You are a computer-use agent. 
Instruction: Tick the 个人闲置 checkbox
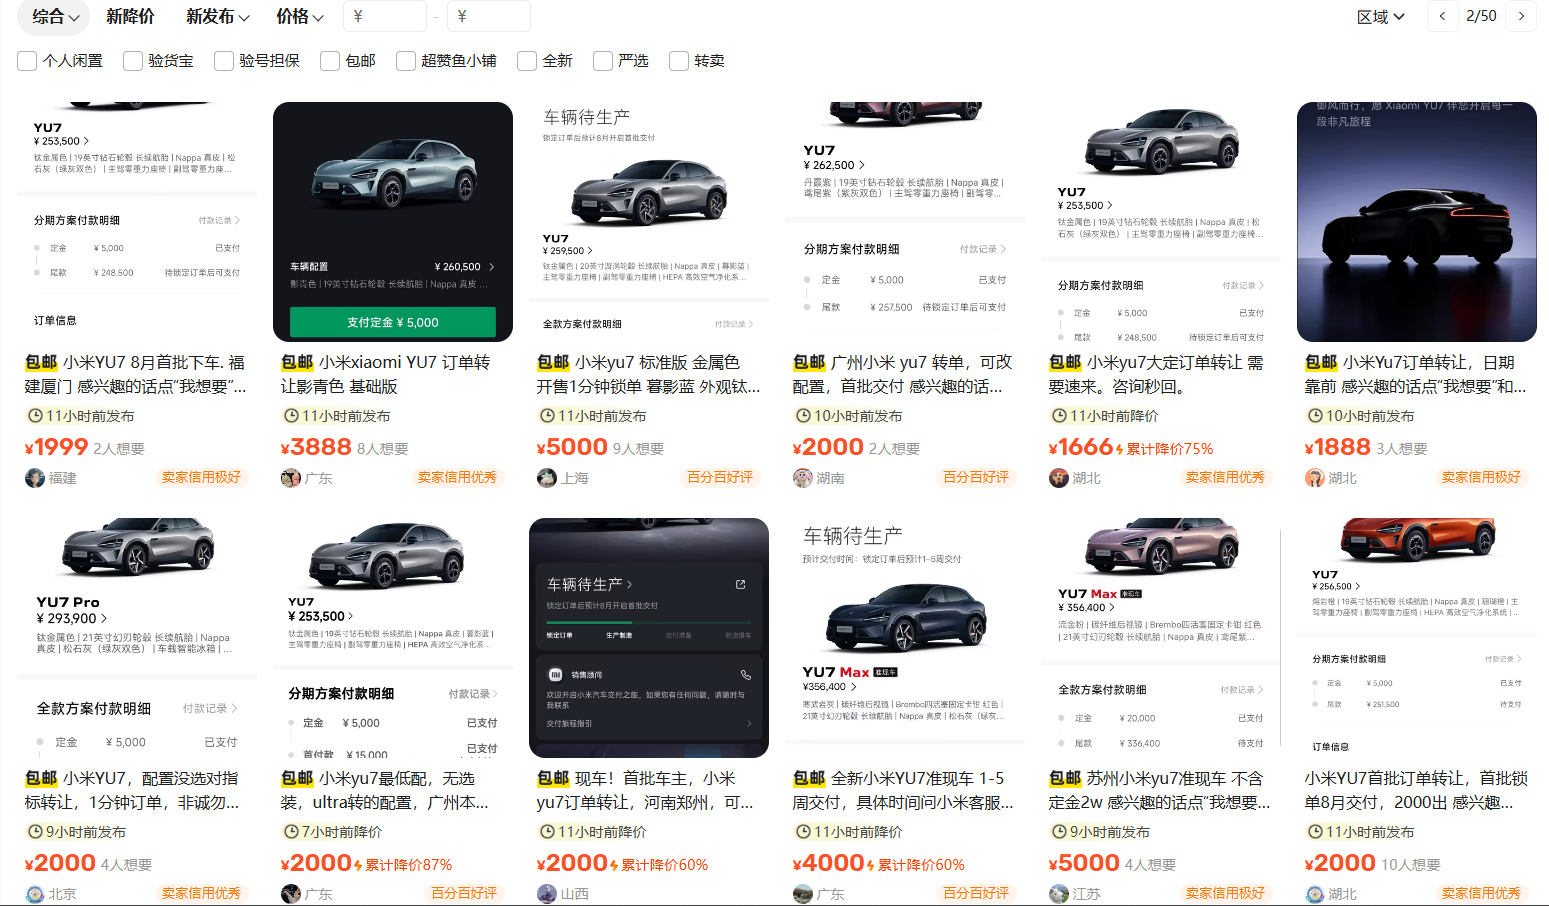click(x=27, y=61)
